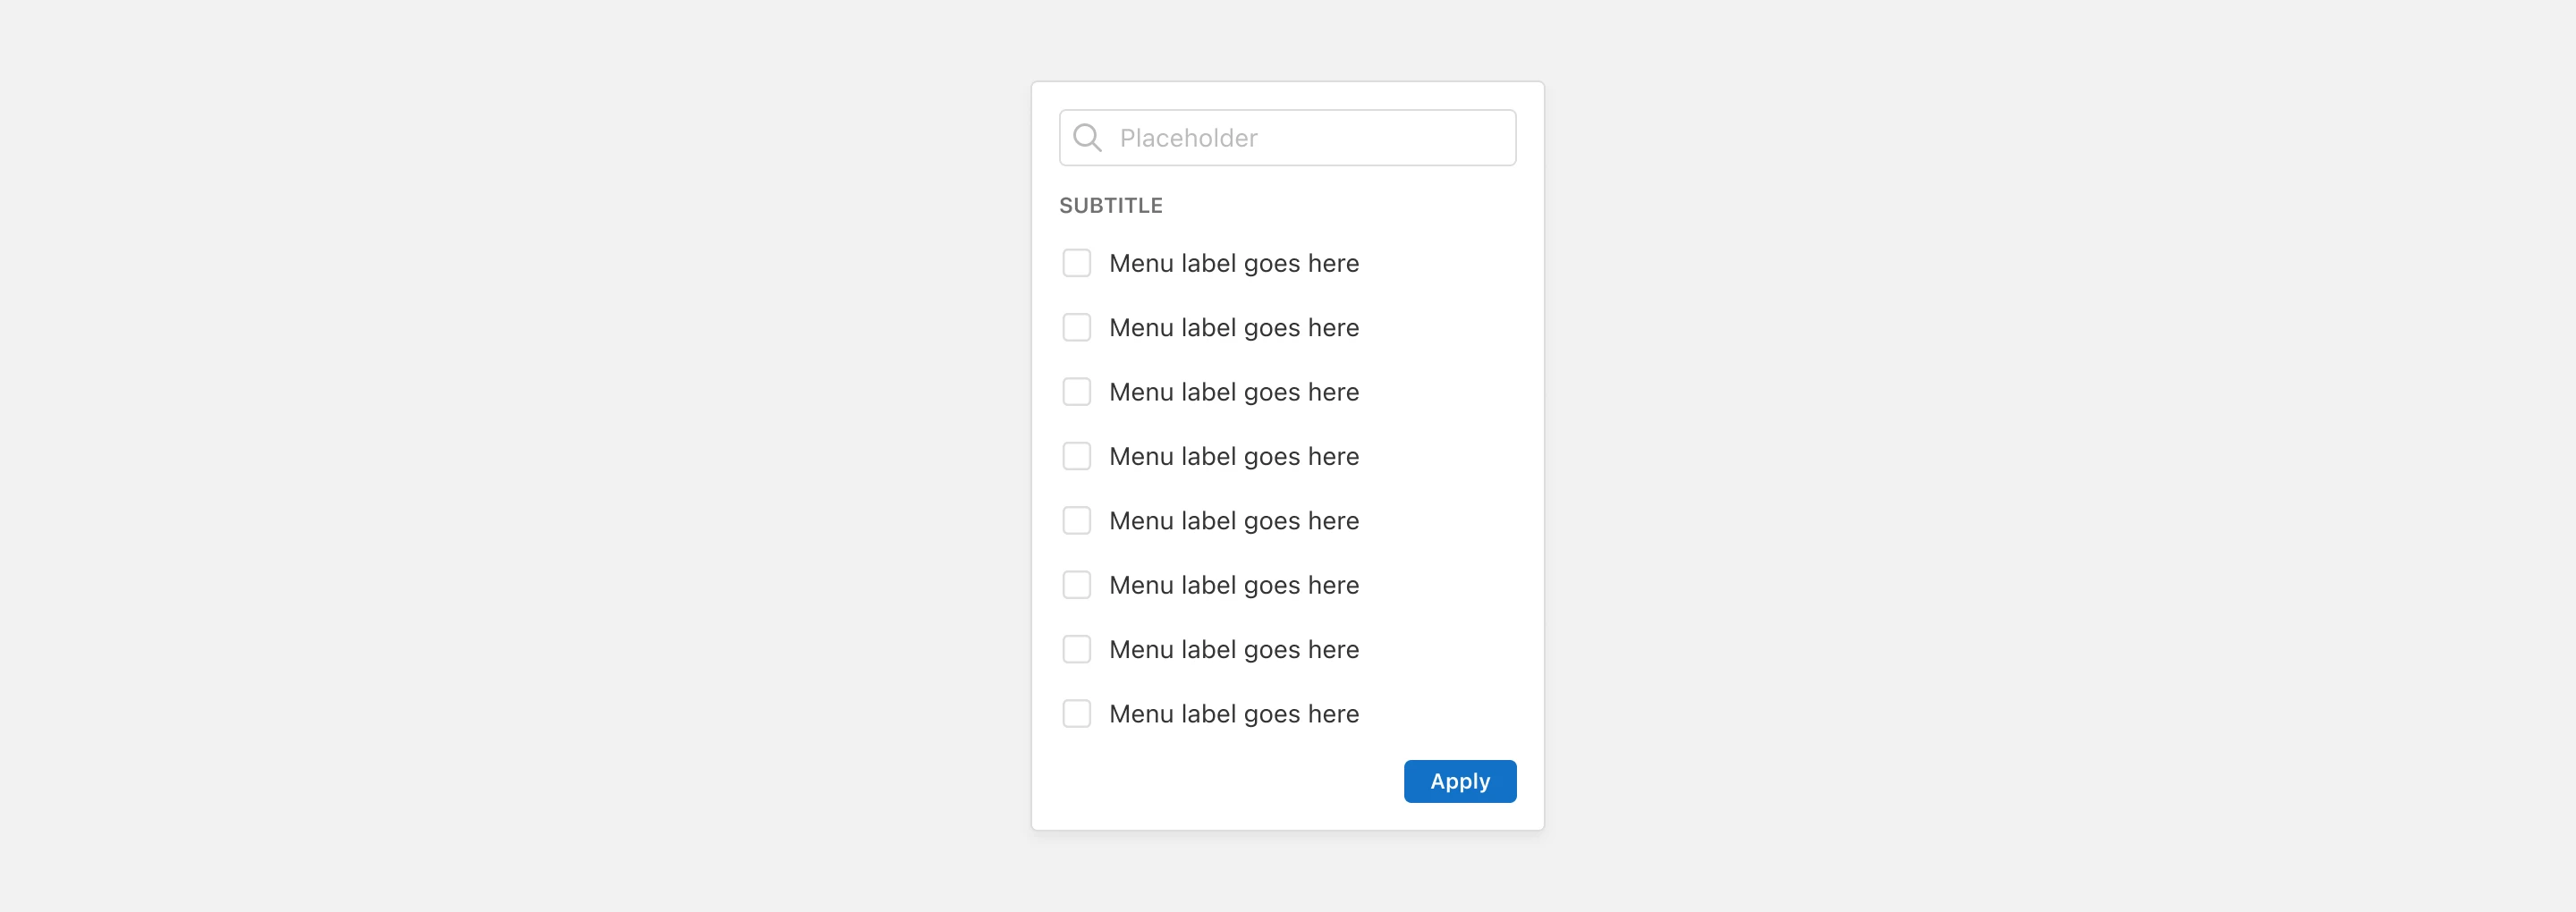Click the first "Menu label goes here" text
This screenshot has width=2576, height=912.
tap(1233, 263)
